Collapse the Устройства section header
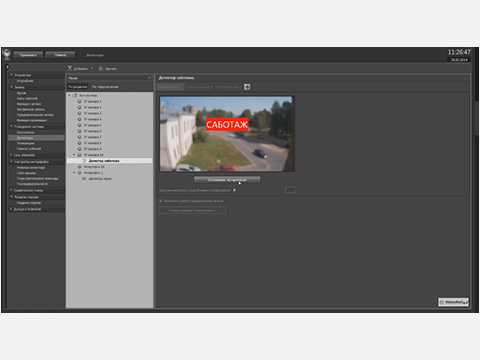This screenshot has height=360, width=480. click(37, 75)
